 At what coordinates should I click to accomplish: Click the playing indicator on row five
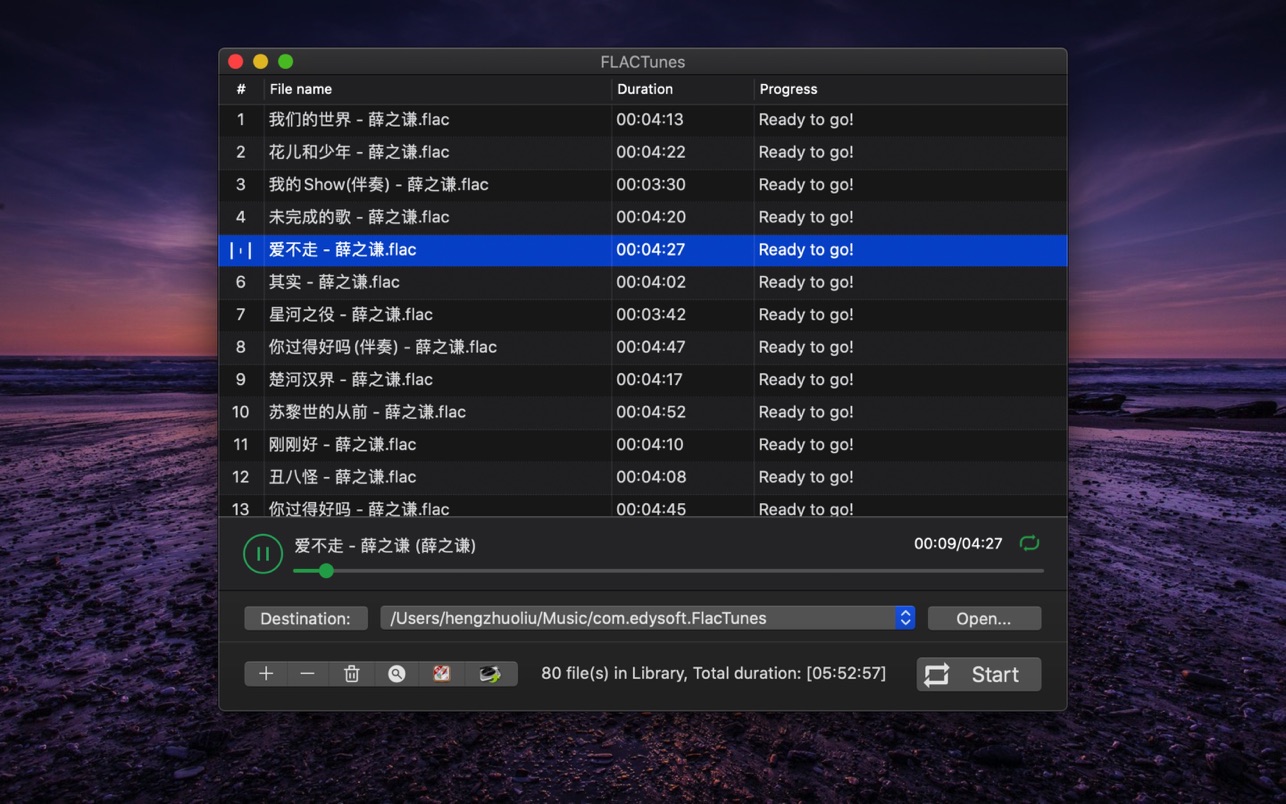(x=241, y=250)
